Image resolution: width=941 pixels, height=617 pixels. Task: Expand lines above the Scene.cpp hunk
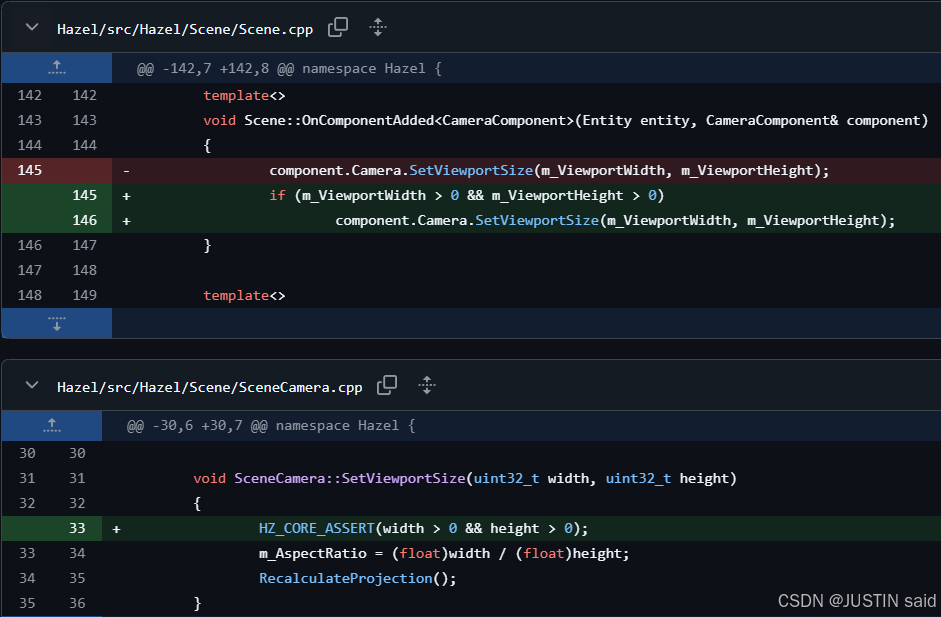(x=57, y=69)
